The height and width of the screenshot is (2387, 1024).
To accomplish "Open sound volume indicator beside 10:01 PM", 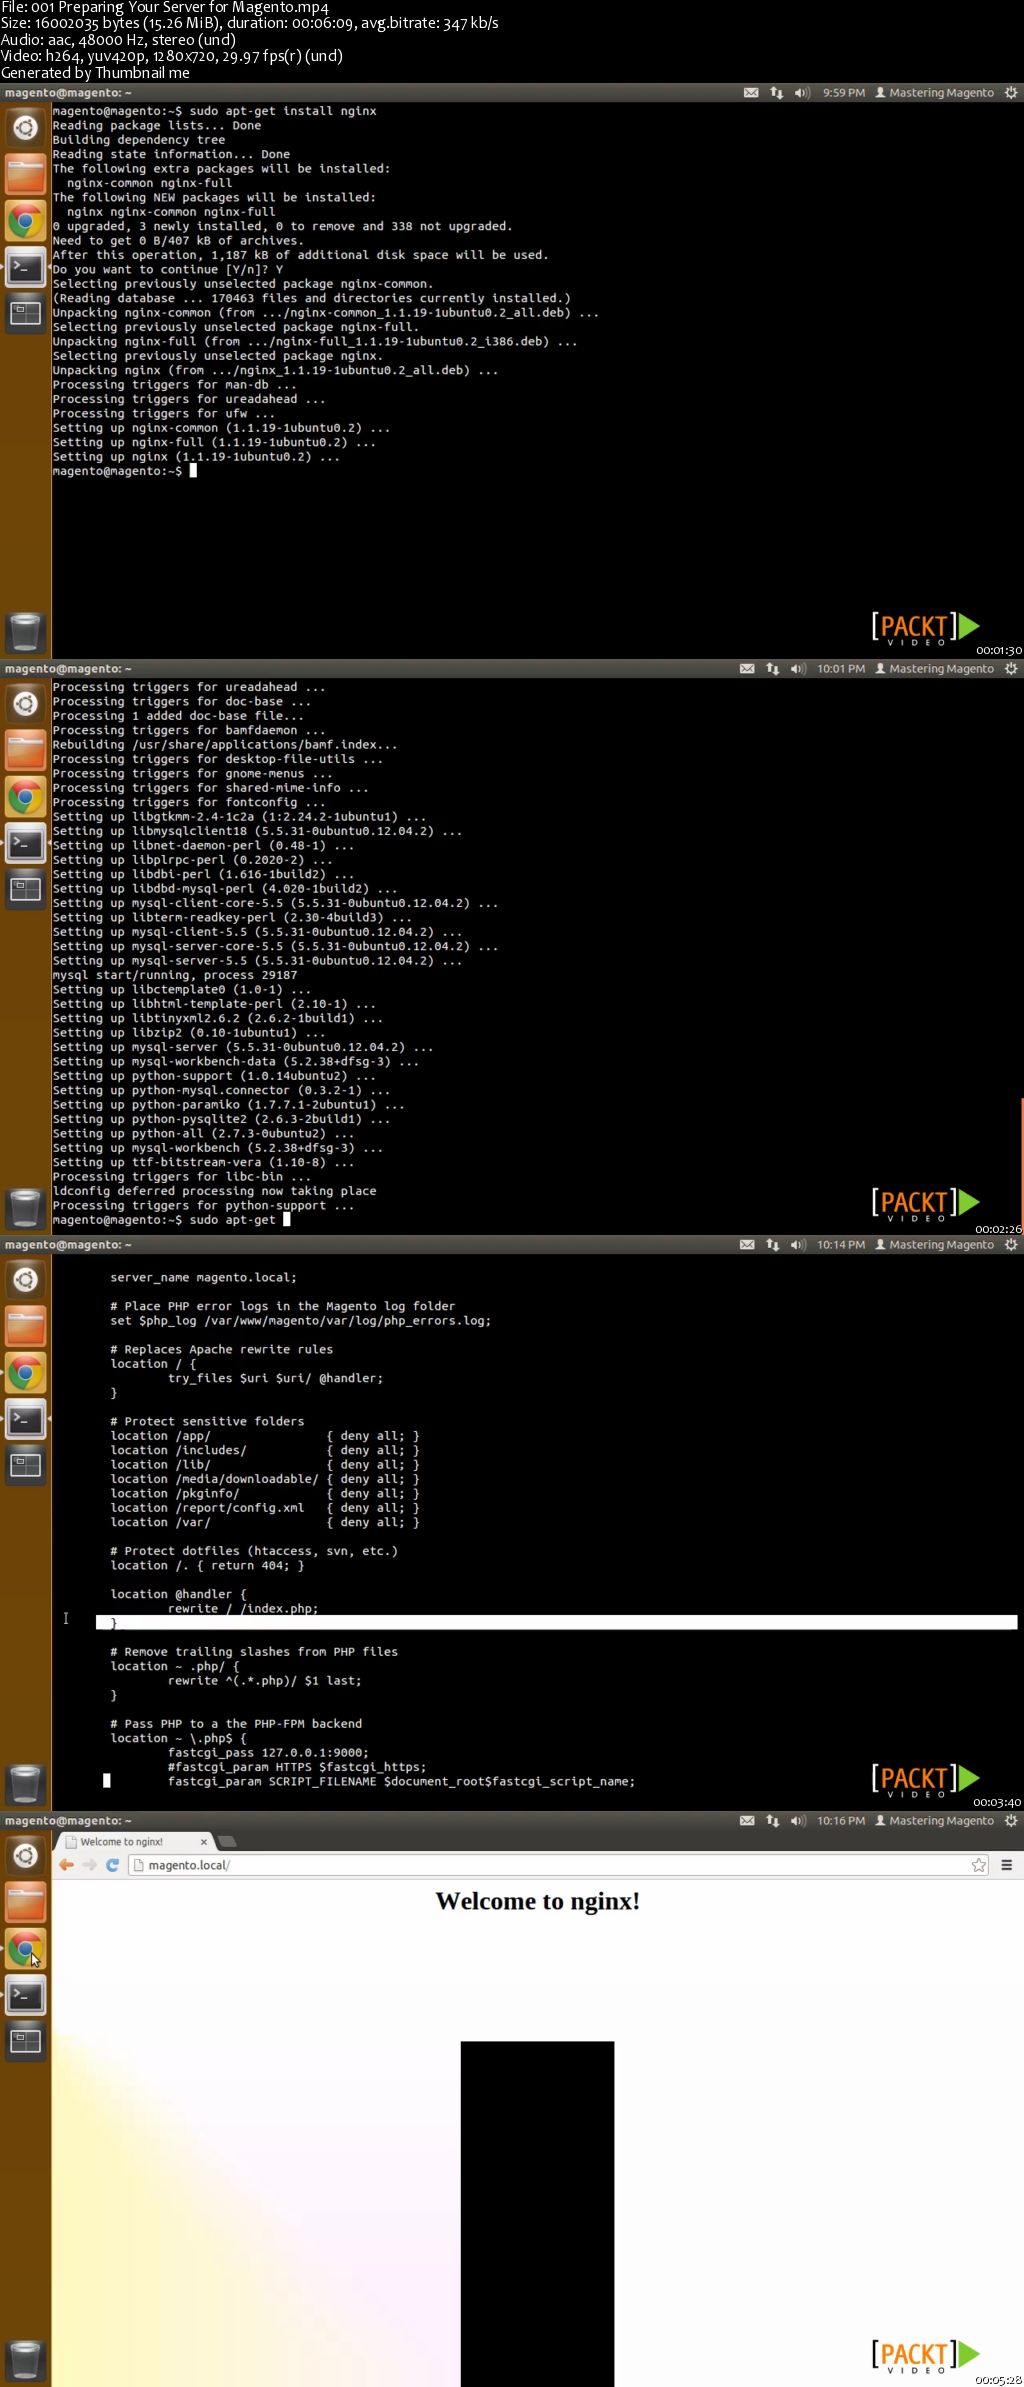I will (797, 669).
